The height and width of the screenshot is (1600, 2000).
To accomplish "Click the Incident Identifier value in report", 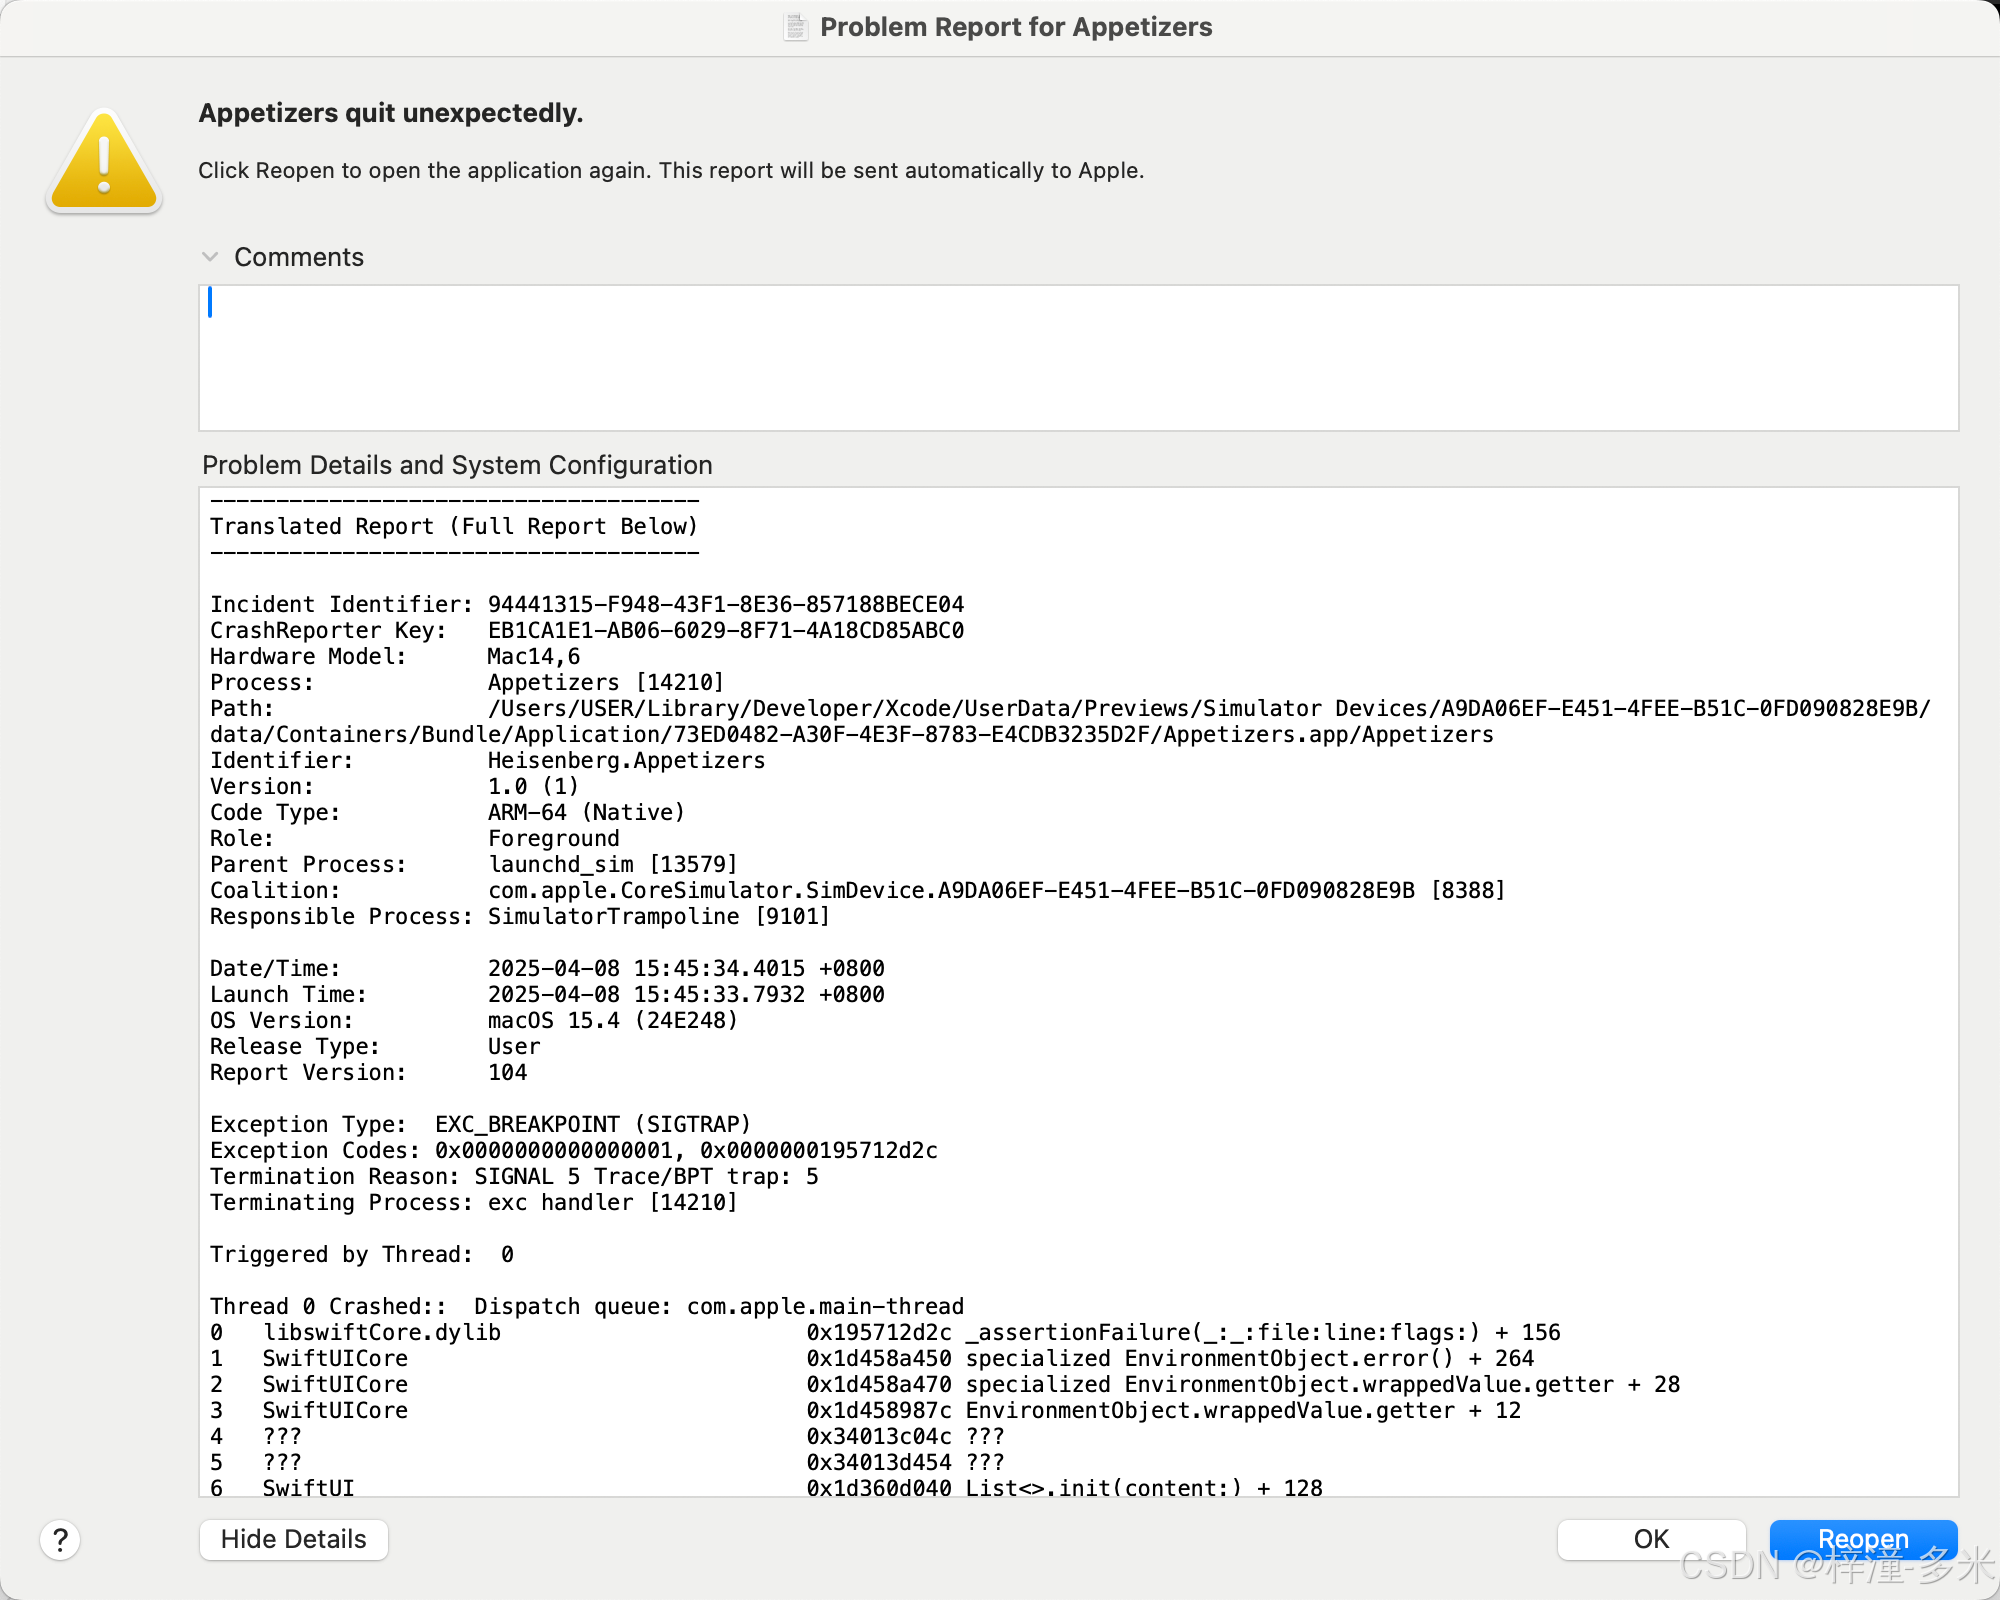I will 725,604.
